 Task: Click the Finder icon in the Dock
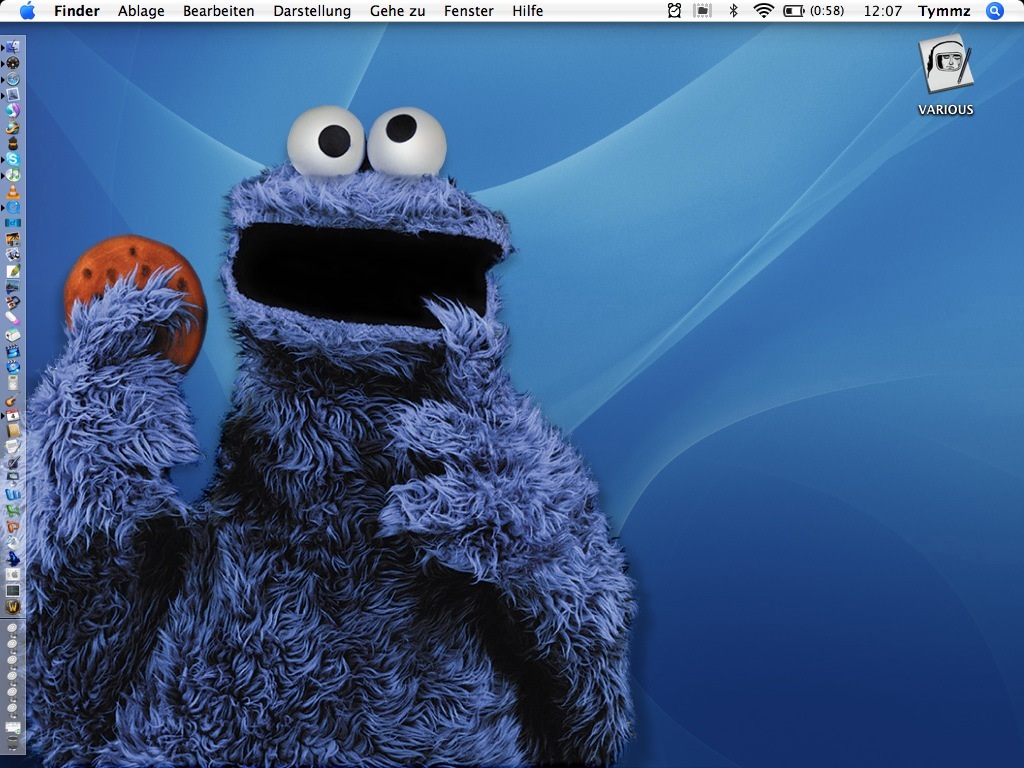coord(12,47)
